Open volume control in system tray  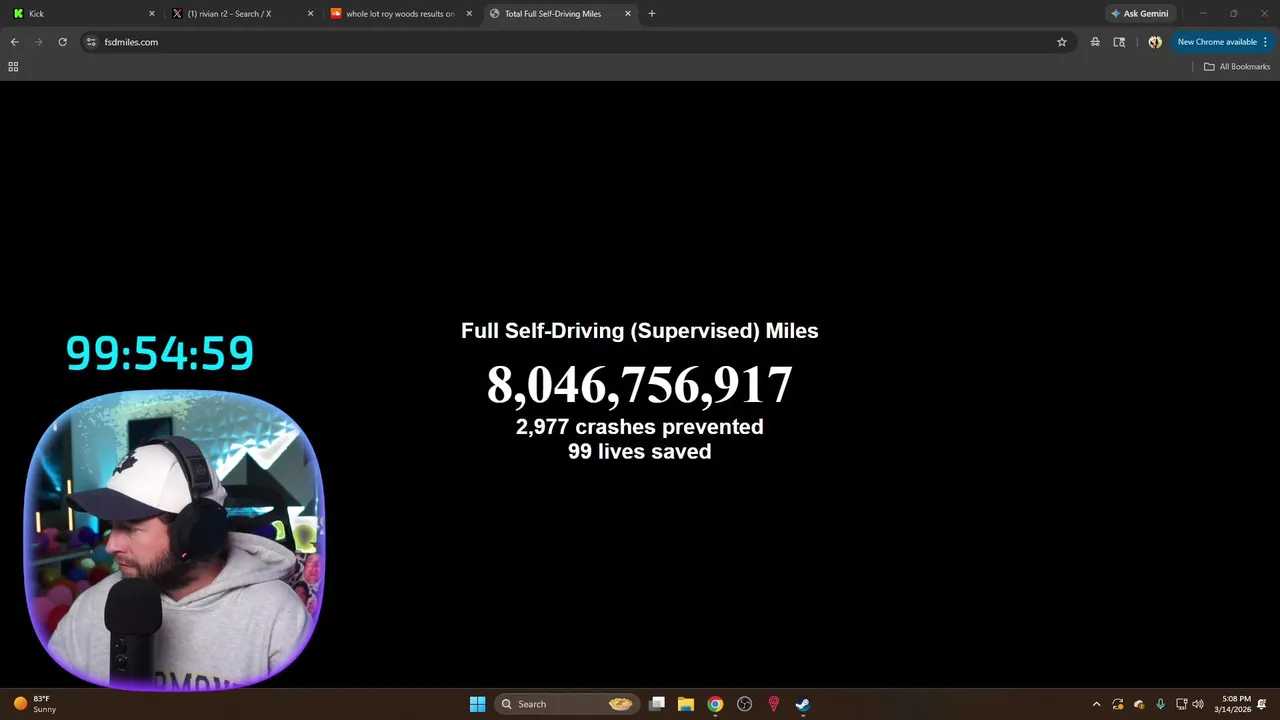[1198, 704]
